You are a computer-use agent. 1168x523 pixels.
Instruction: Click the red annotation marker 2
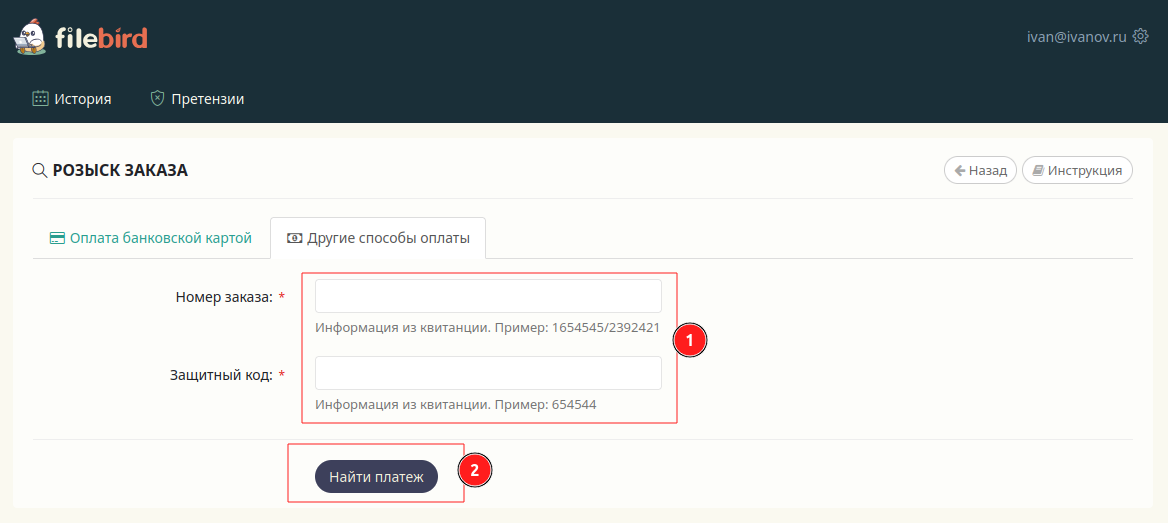coord(476,471)
